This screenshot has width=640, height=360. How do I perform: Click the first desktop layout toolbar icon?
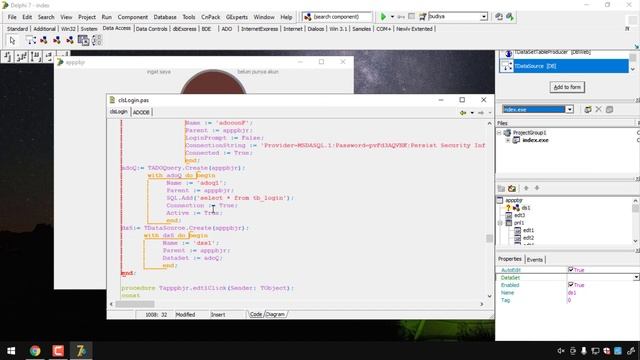(499, 17)
